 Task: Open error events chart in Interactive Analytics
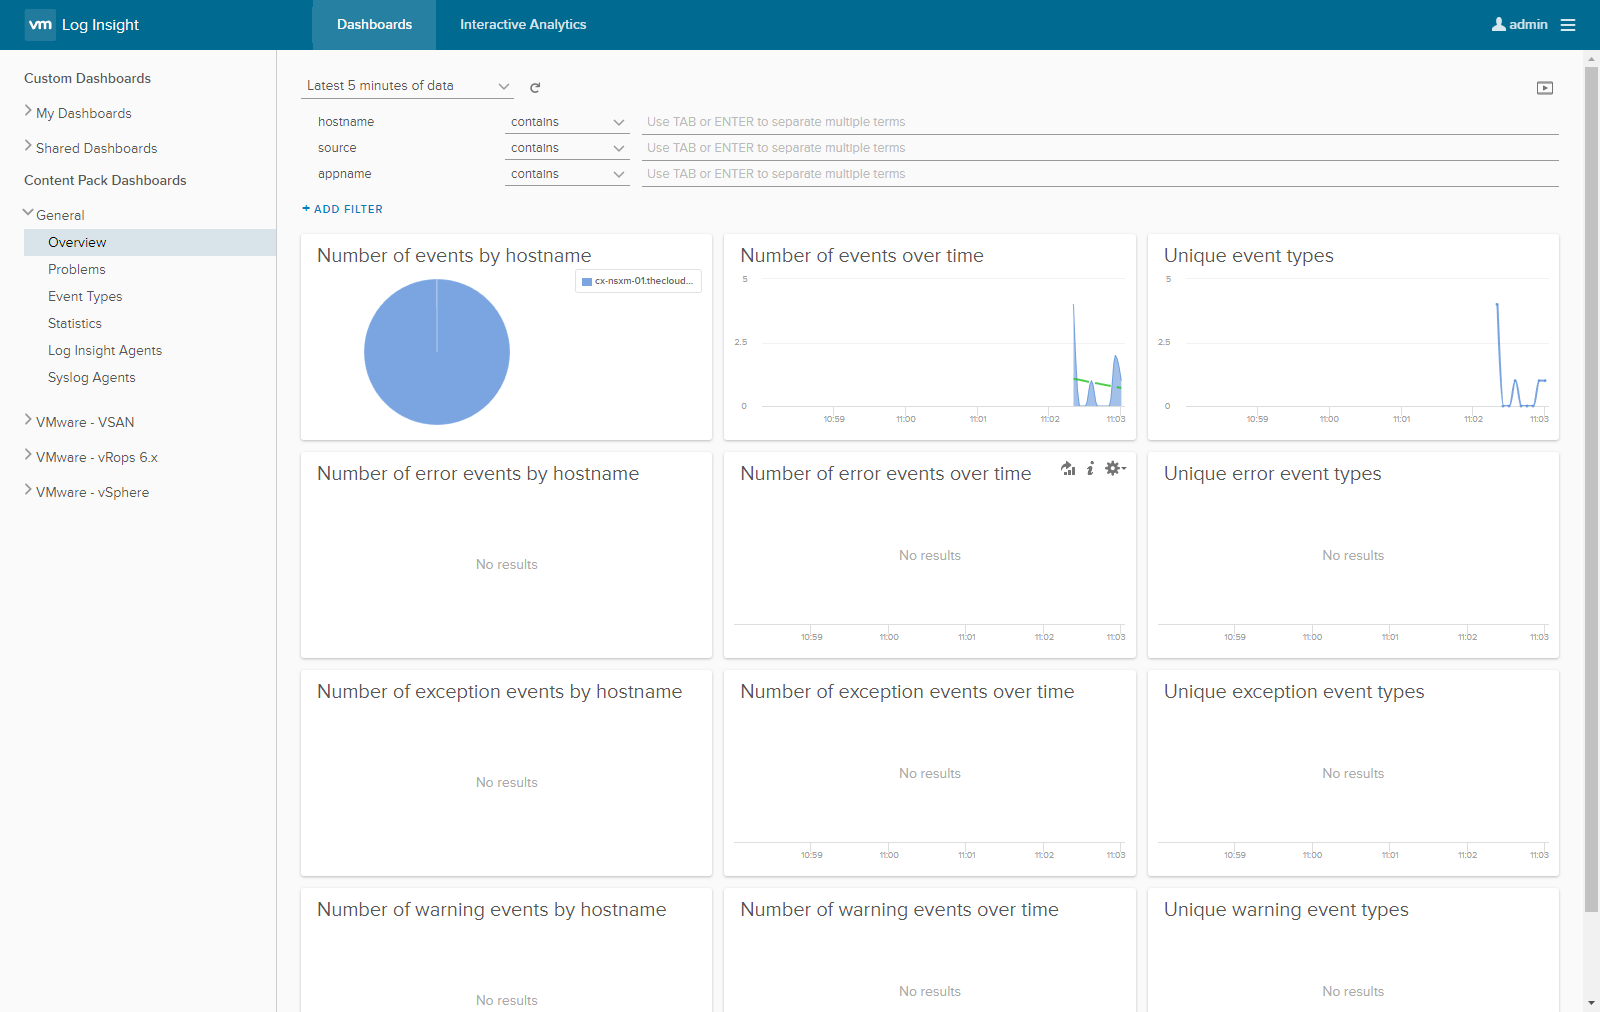(x=1068, y=469)
